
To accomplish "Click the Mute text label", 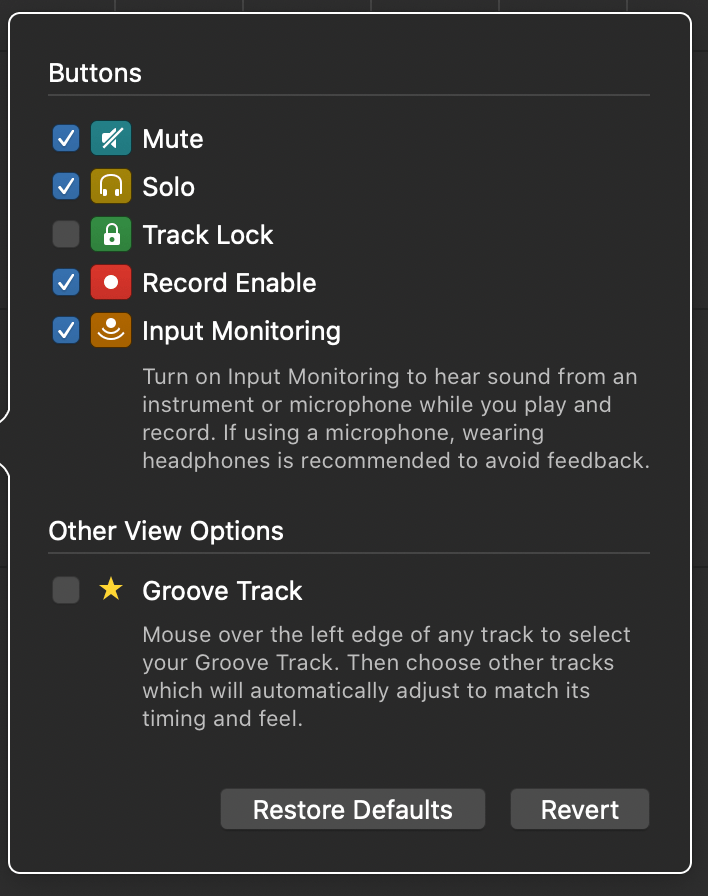I will tap(173, 139).
